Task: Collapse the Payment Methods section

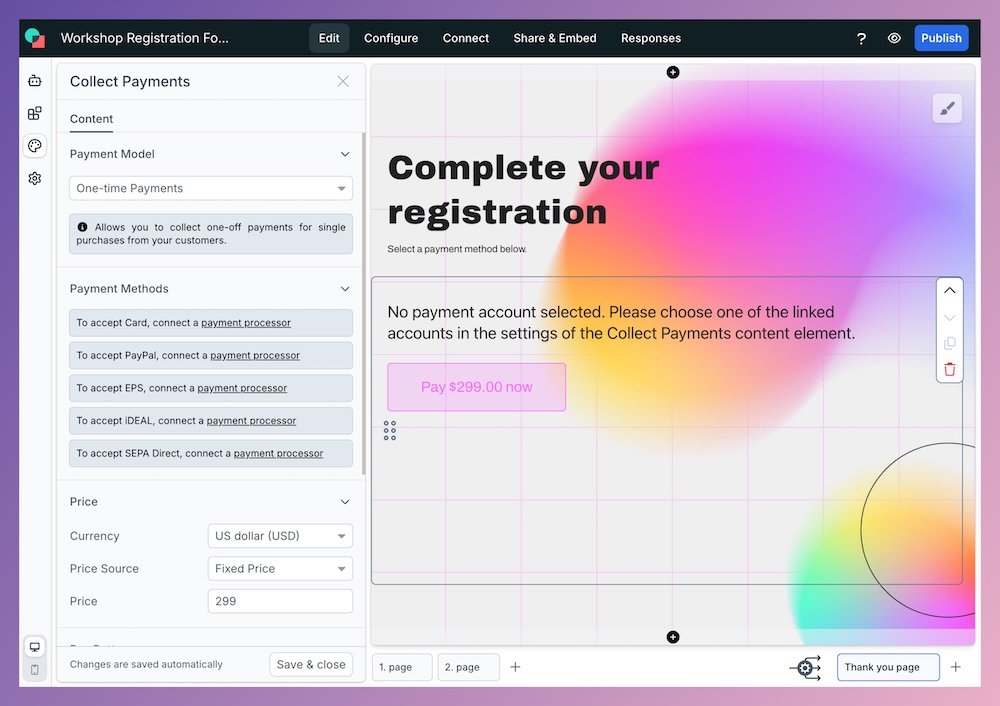Action: tap(345, 289)
